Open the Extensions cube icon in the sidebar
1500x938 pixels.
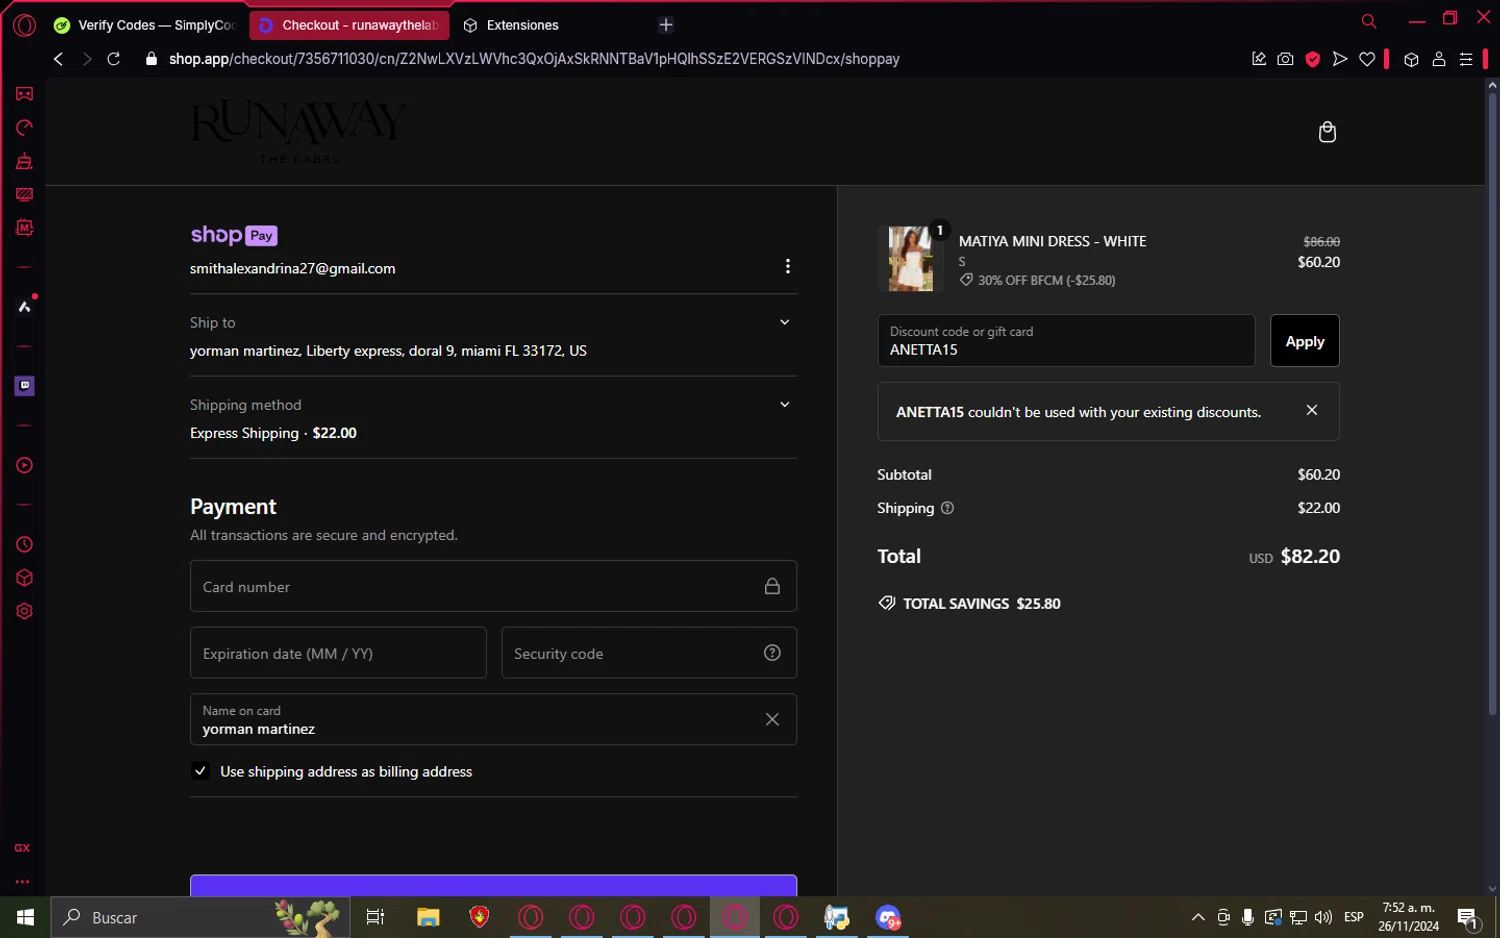tap(24, 578)
